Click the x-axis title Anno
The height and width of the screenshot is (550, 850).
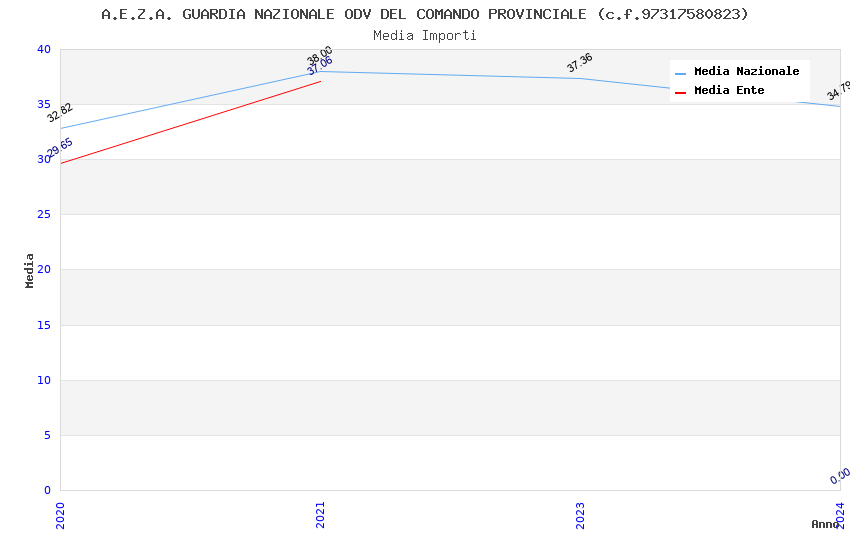click(x=825, y=524)
